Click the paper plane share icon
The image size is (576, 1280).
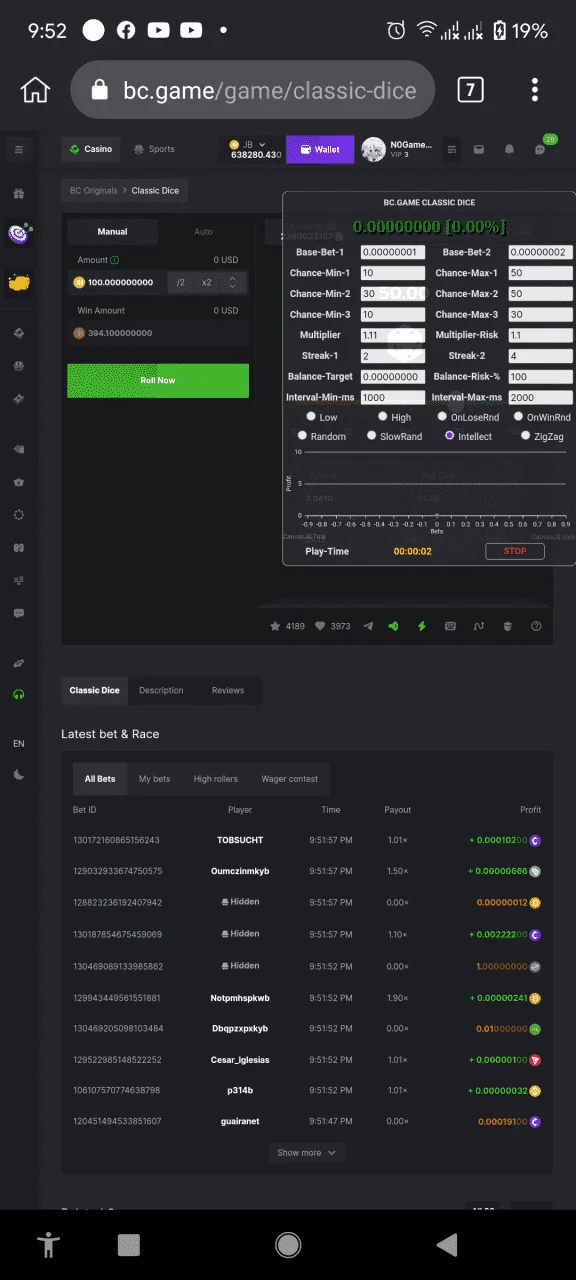[368, 626]
